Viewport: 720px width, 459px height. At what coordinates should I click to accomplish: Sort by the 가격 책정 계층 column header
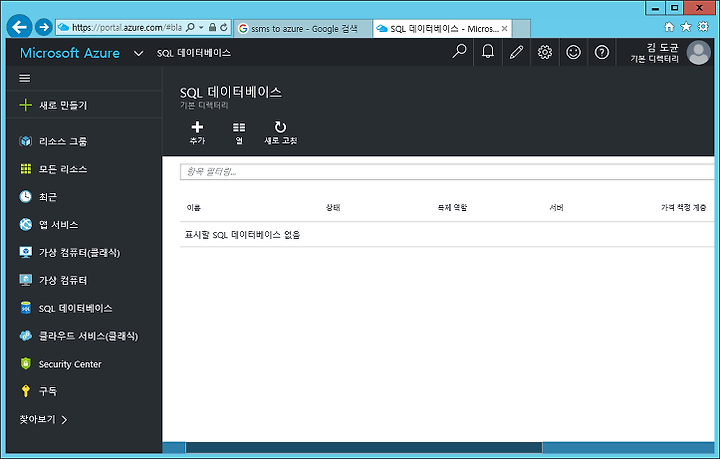683,207
